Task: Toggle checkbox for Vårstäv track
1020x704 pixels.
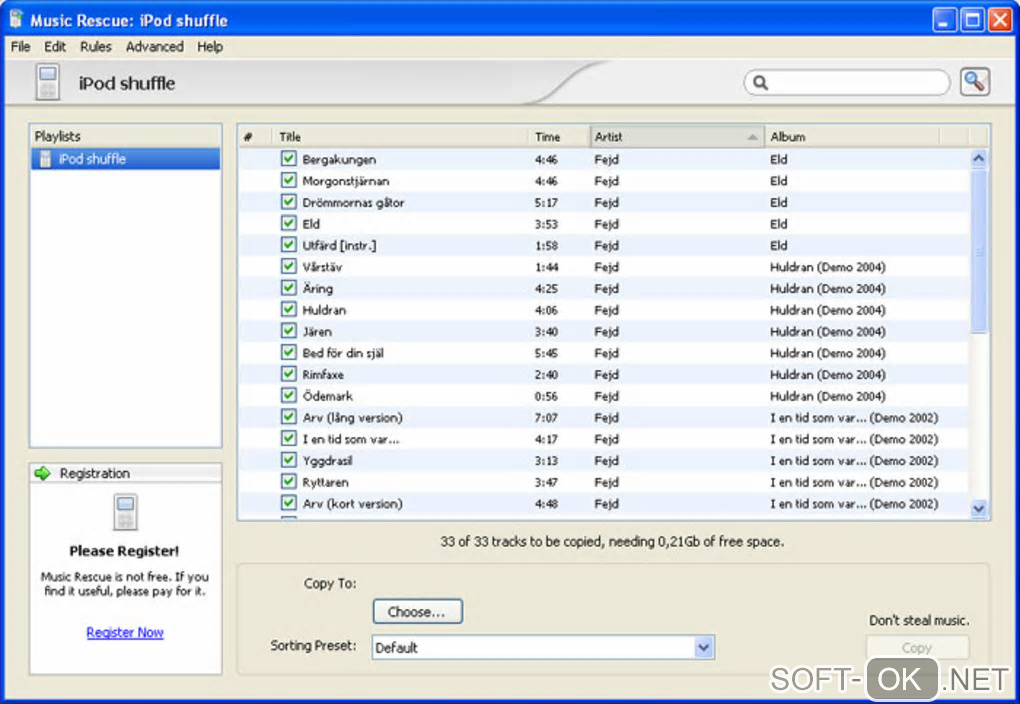Action: click(289, 266)
